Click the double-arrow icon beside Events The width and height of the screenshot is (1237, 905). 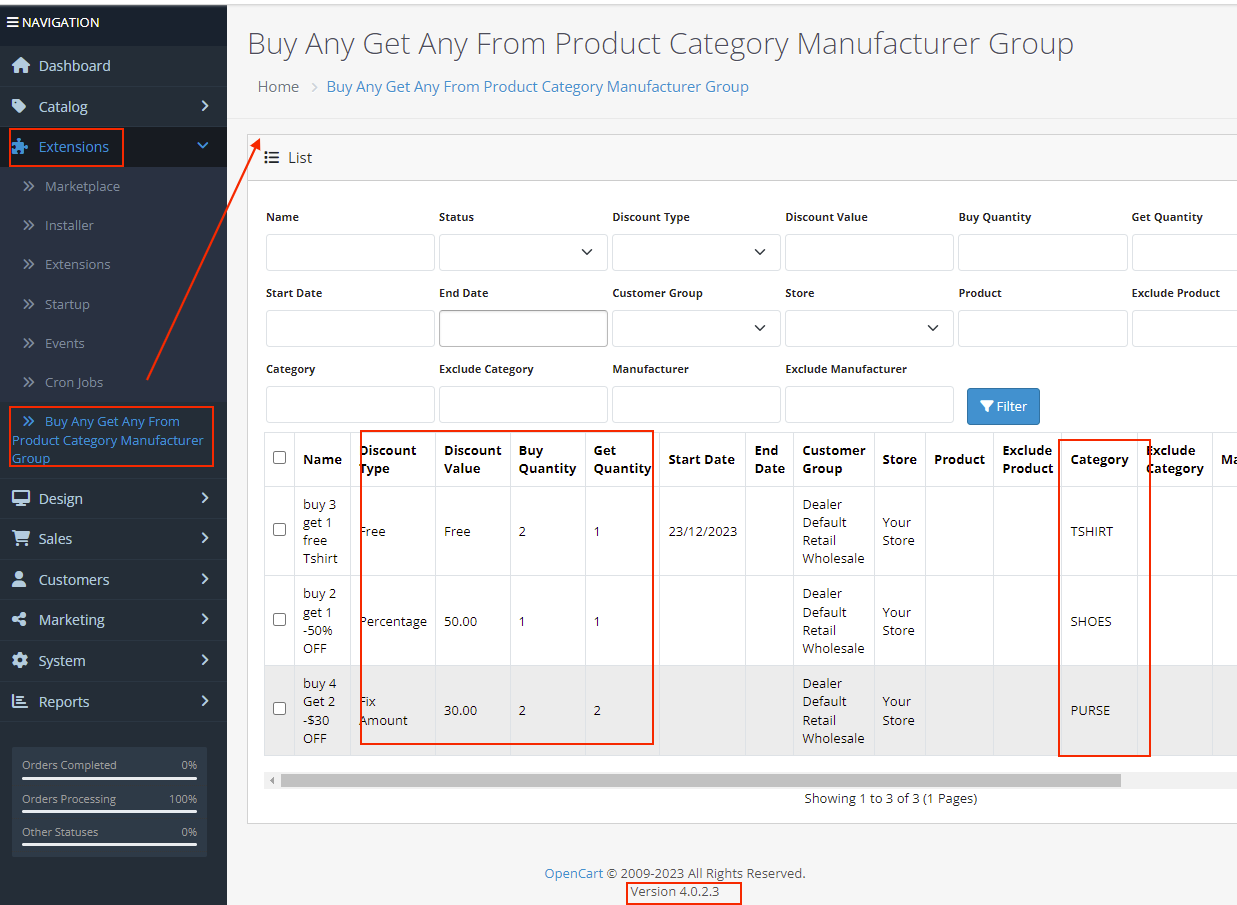pyautogui.click(x=29, y=343)
